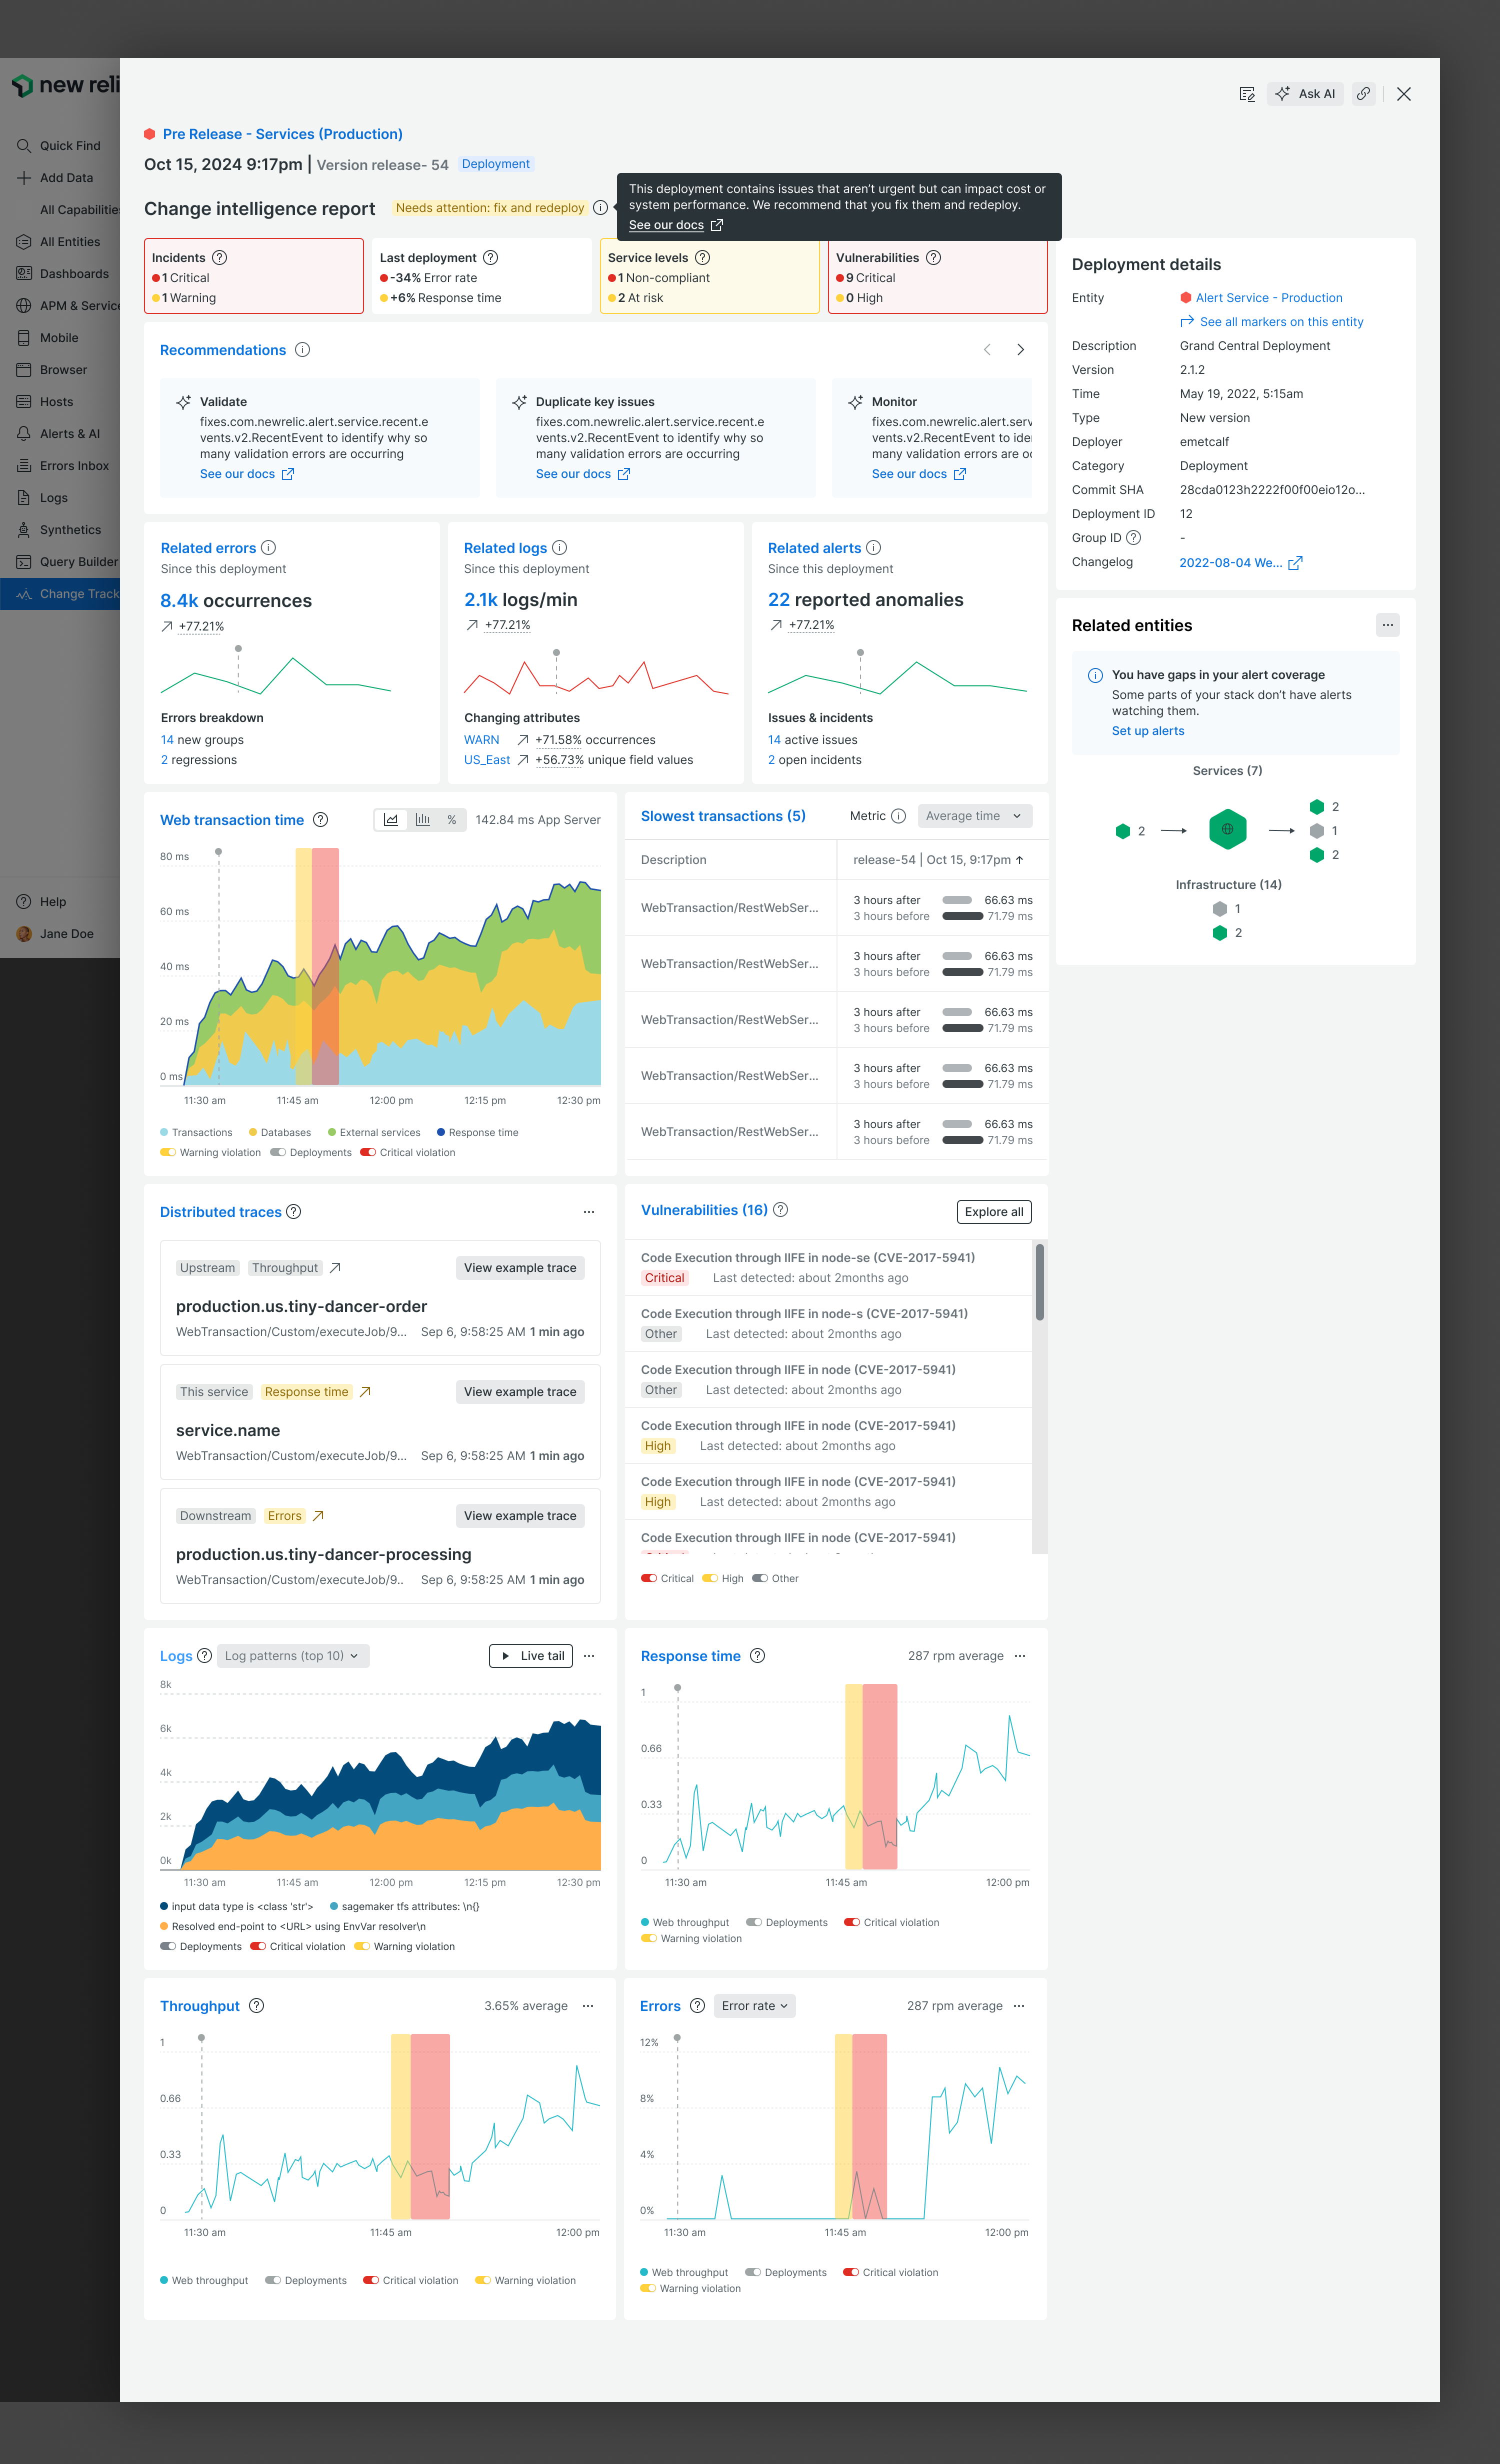The height and width of the screenshot is (2464, 1500).
Task: Sort by the release-54 column header arrow
Action: tap(1019, 860)
